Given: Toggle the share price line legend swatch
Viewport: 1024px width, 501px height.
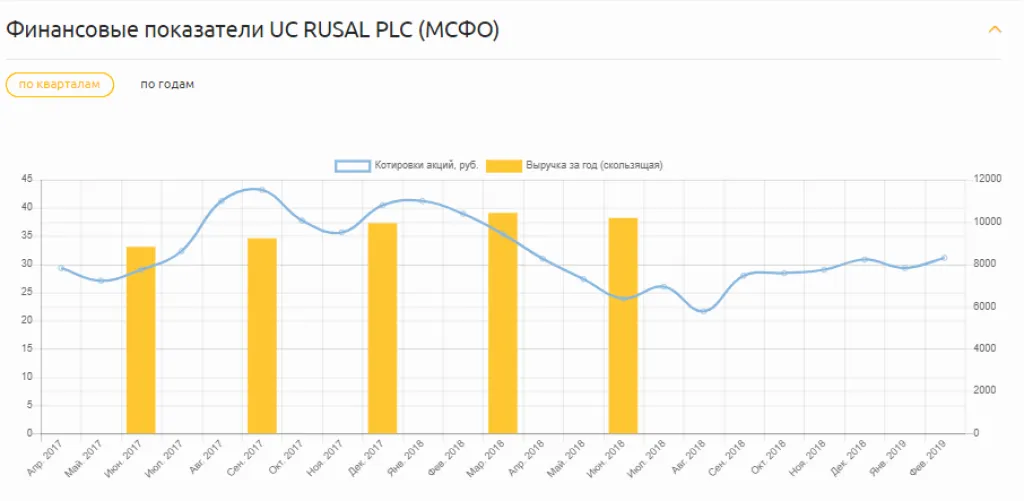Looking at the screenshot, I should [x=352, y=166].
